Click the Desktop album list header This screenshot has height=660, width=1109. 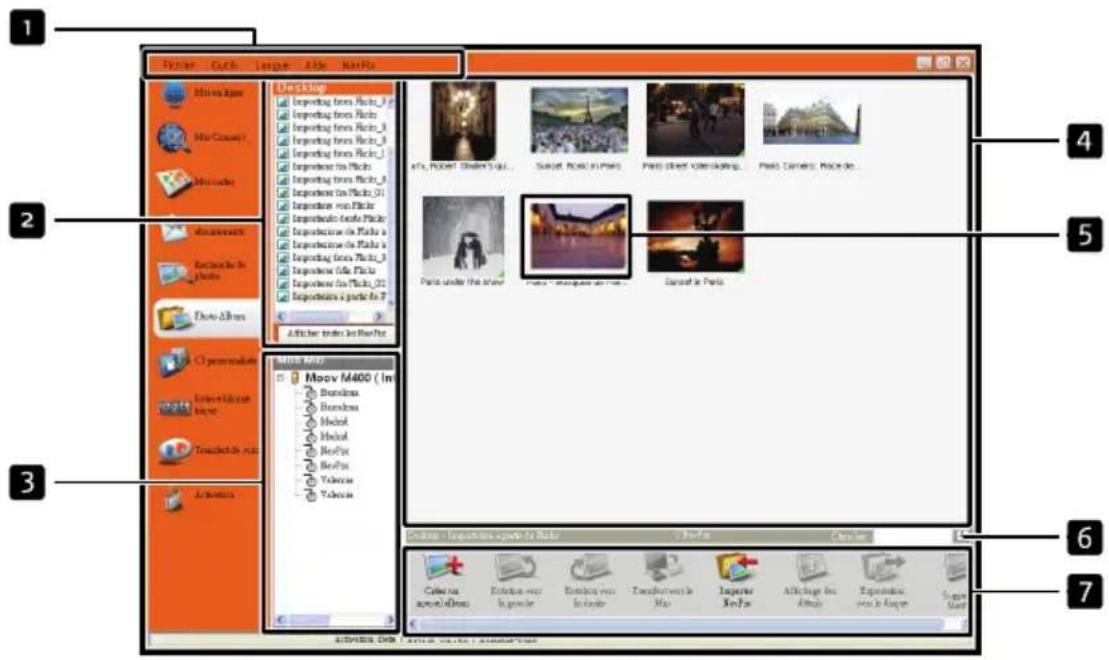(x=333, y=88)
